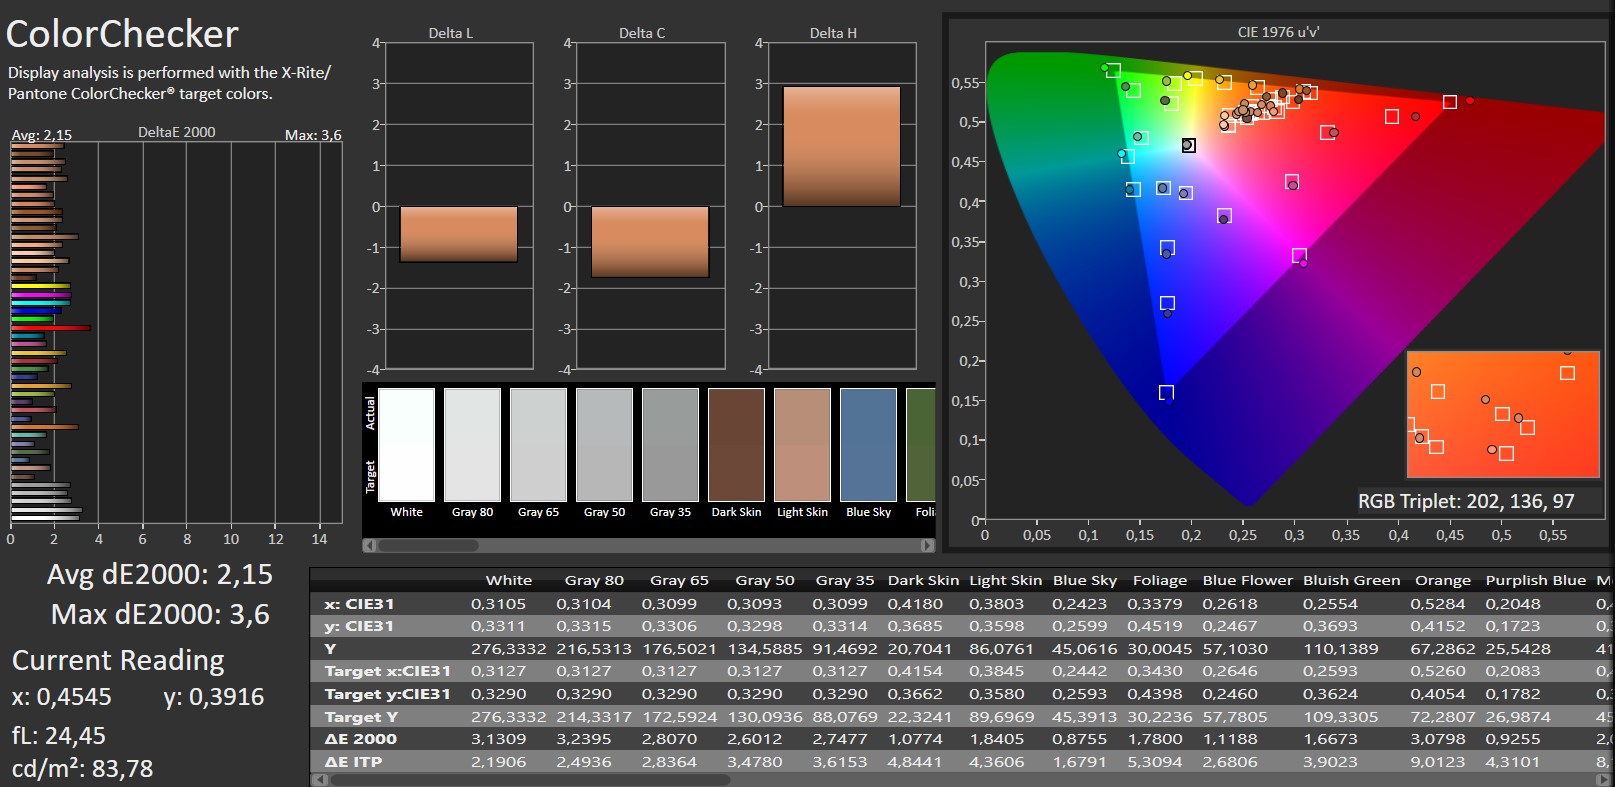The image size is (1615, 787).
Task: Click the swatch strip horizontal scrollbar thumb
Action: pyautogui.click(x=427, y=546)
